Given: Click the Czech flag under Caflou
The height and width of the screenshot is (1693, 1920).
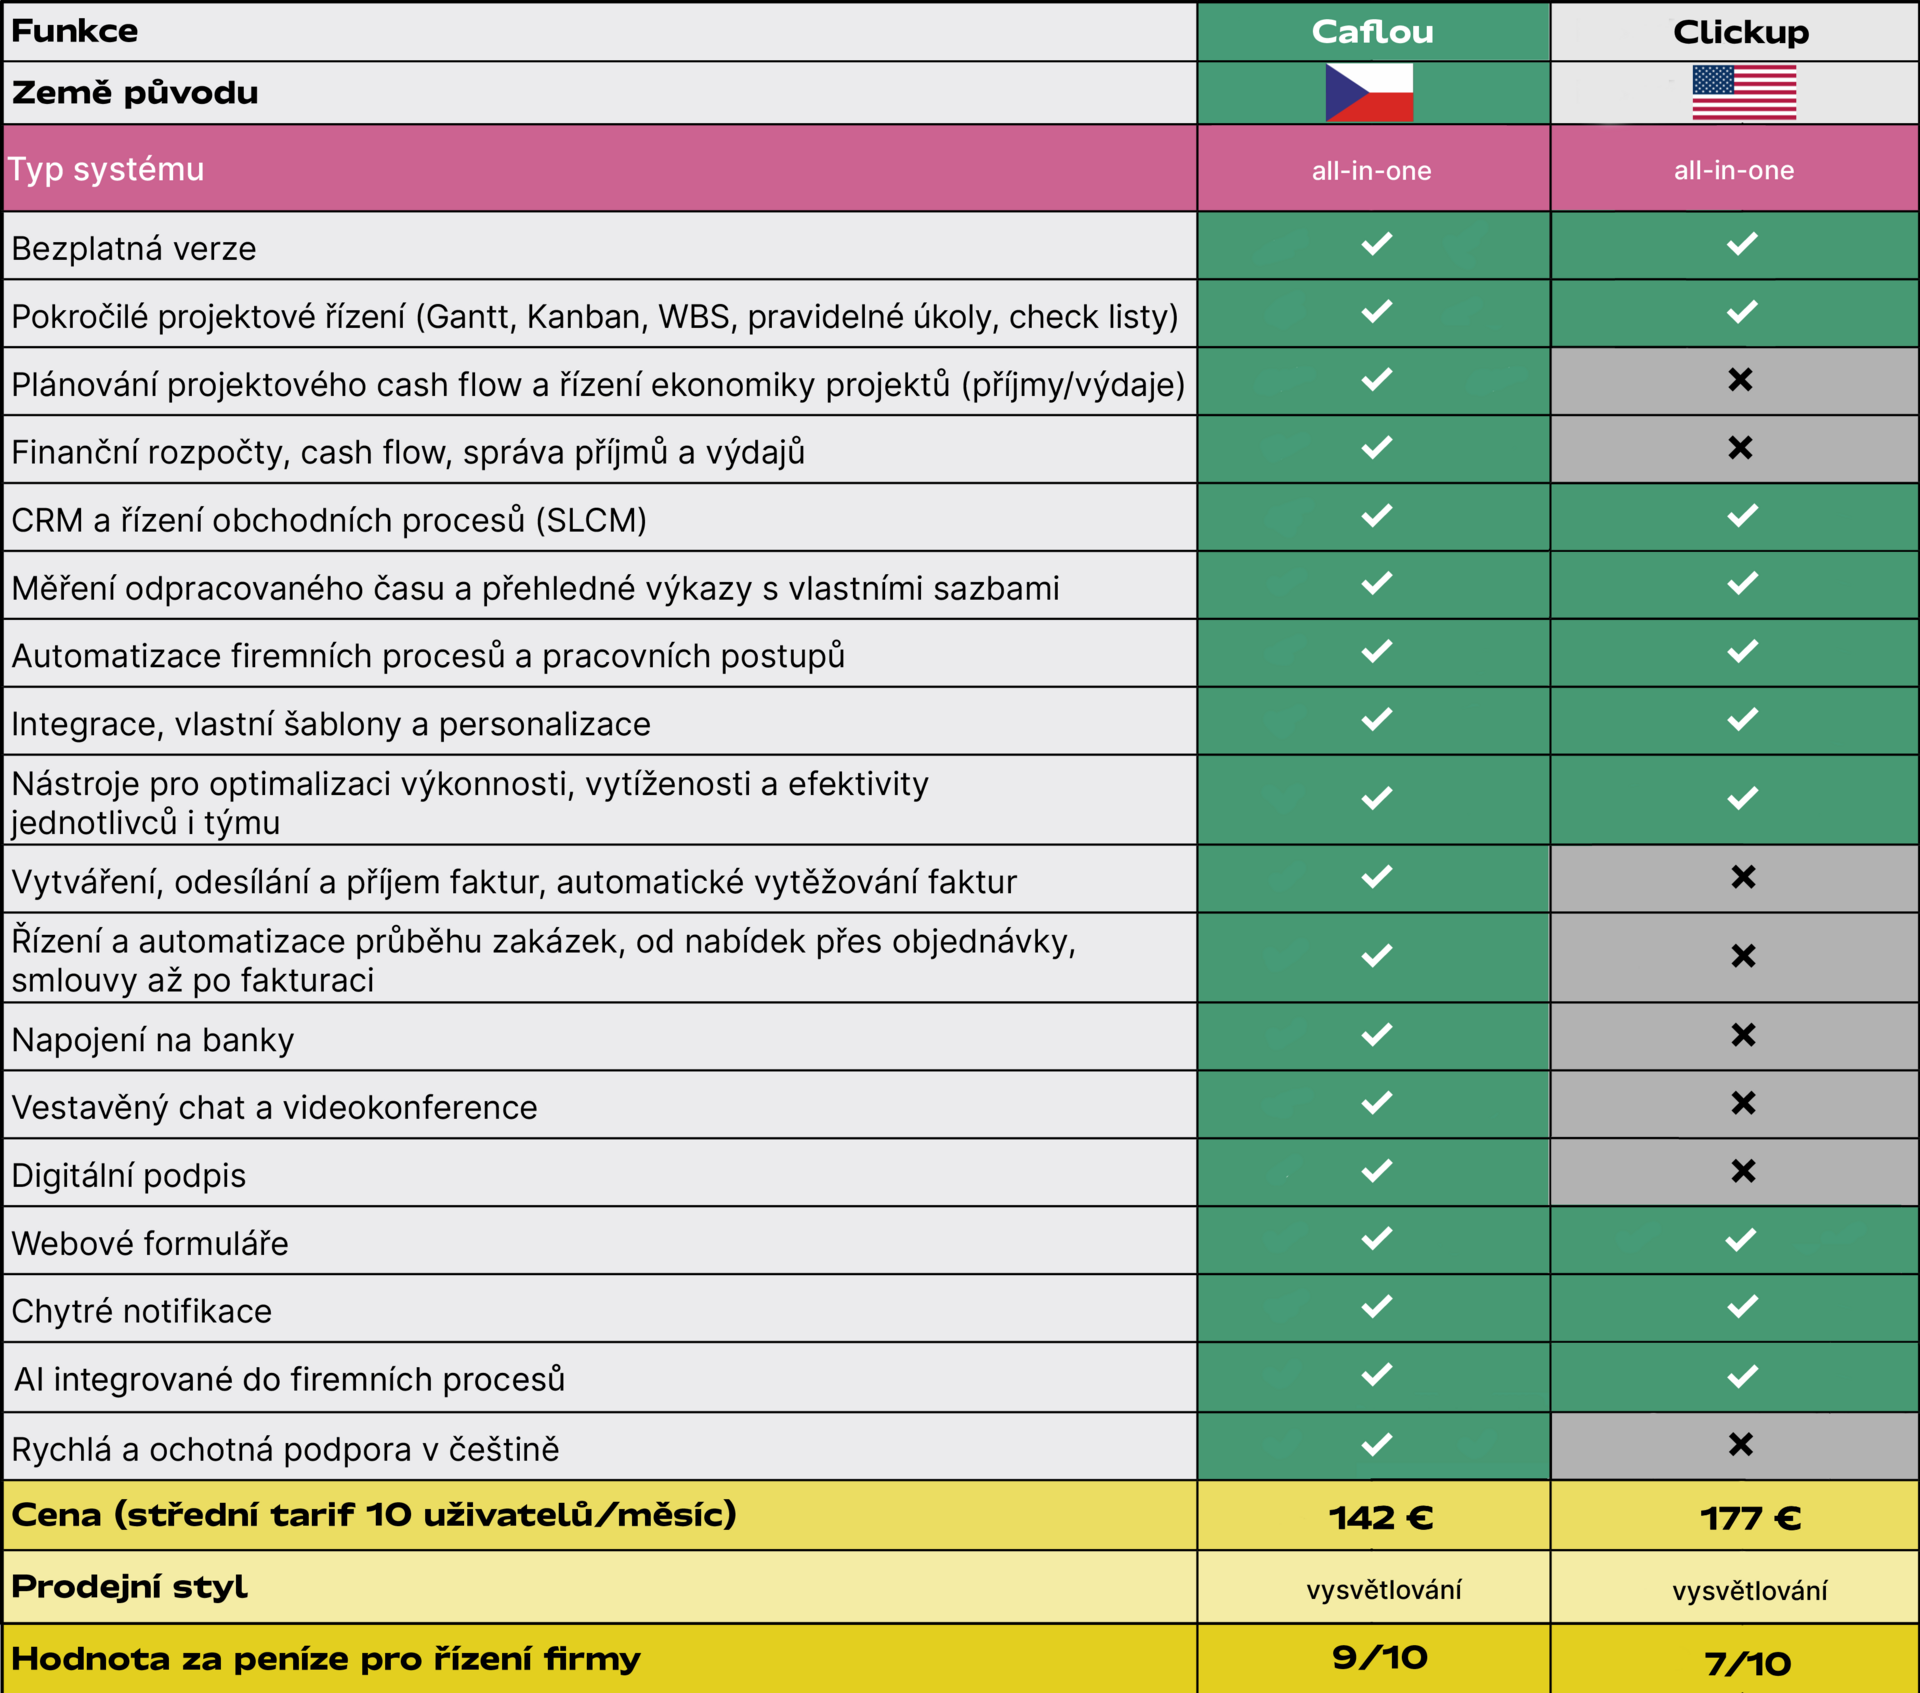Looking at the screenshot, I should point(1369,92).
